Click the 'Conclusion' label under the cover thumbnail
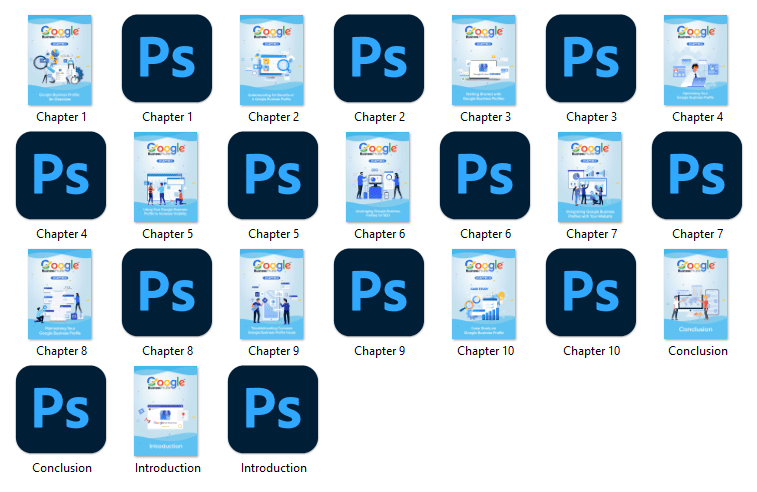This screenshot has height=492, width=757. coord(698,351)
